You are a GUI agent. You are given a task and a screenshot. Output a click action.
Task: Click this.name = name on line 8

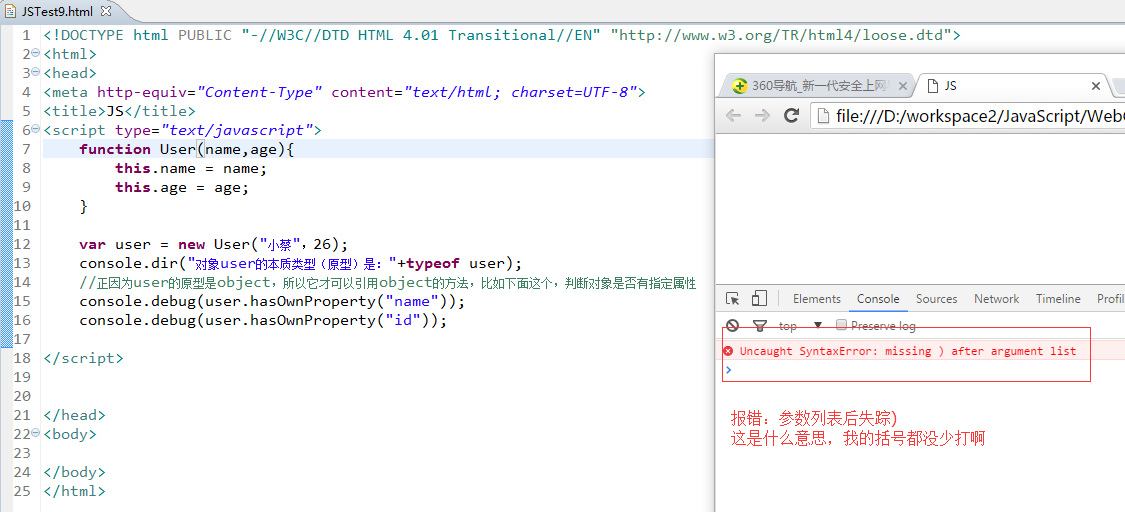pyautogui.click(x=191, y=169)
